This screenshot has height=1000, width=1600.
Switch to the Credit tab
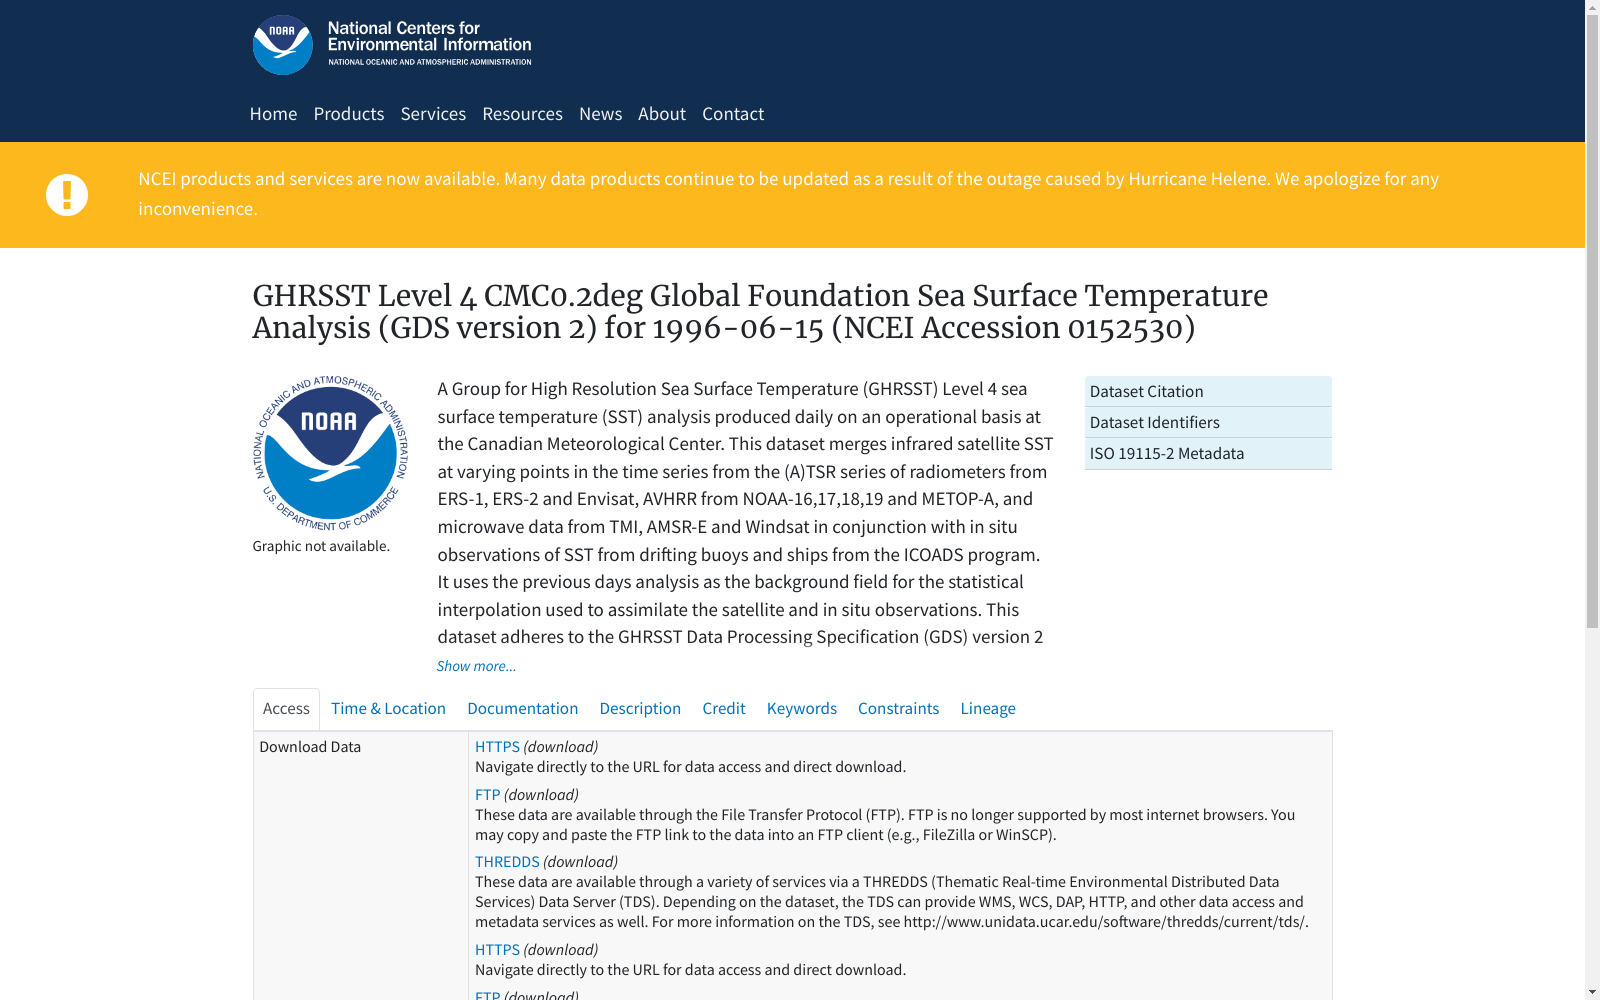click(724, 709)
